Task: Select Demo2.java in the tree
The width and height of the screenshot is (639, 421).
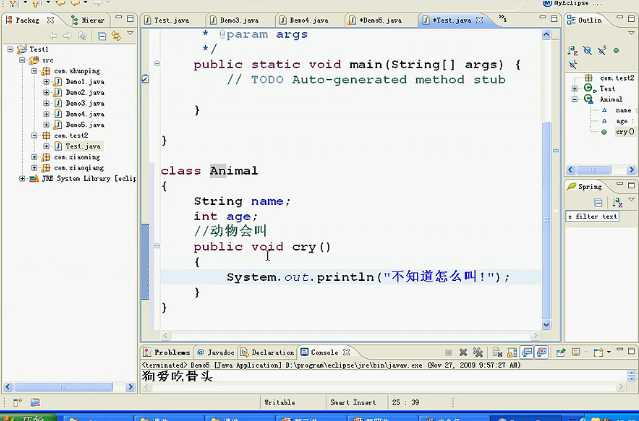Action: tap(85, 93)
